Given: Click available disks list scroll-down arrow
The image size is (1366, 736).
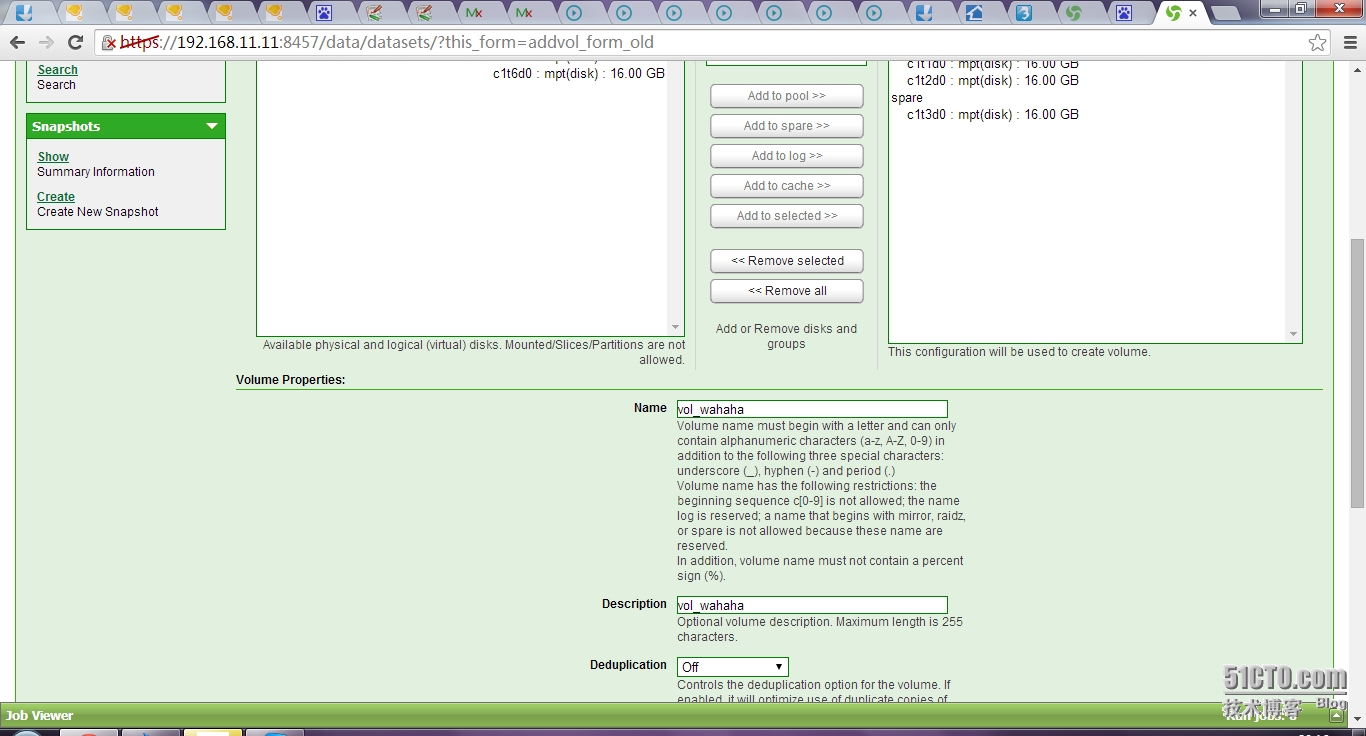Looking at the screenshot, I should (x=675, y=327).
